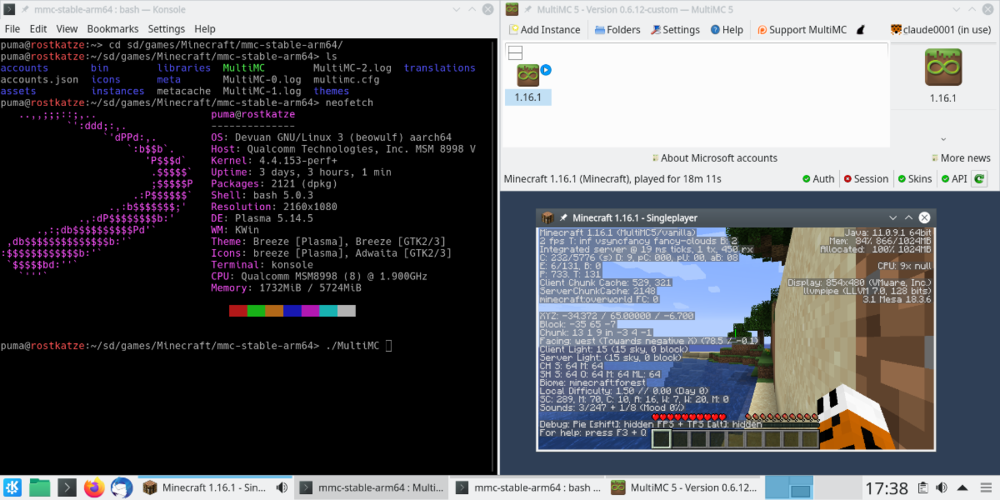Open the Bookmarks menu in Konsole
Viewport: 1000px width, 500px height.
point(112,30)
